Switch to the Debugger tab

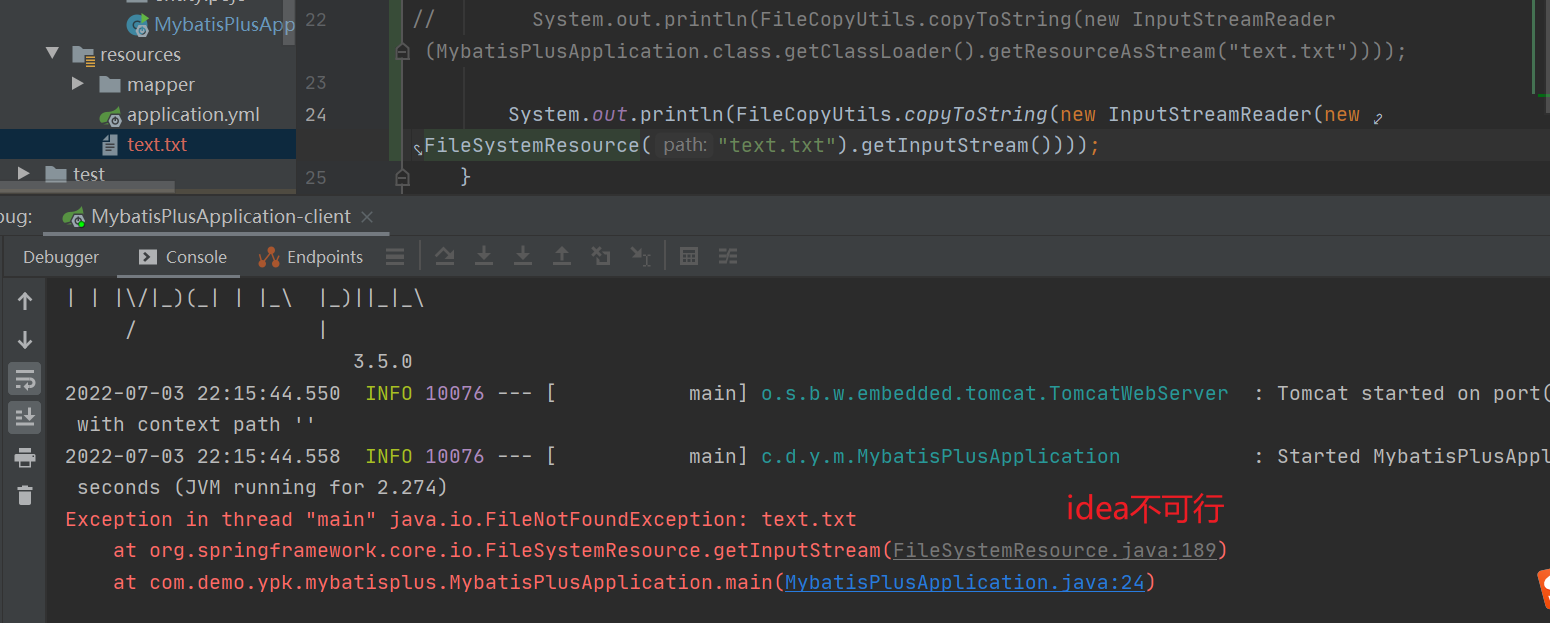(61, 257)
